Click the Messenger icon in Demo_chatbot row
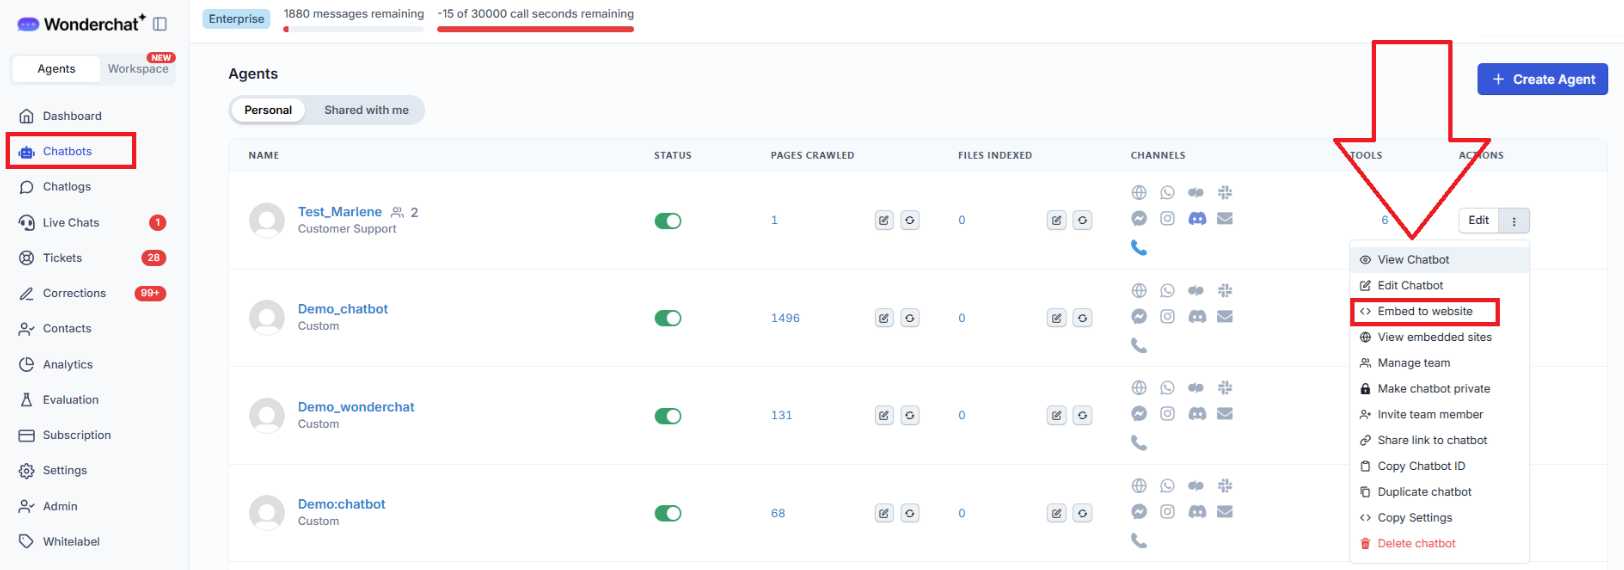Image resolution: width=1624 pixels, height=570 pixels. [x=1139, y=316]
